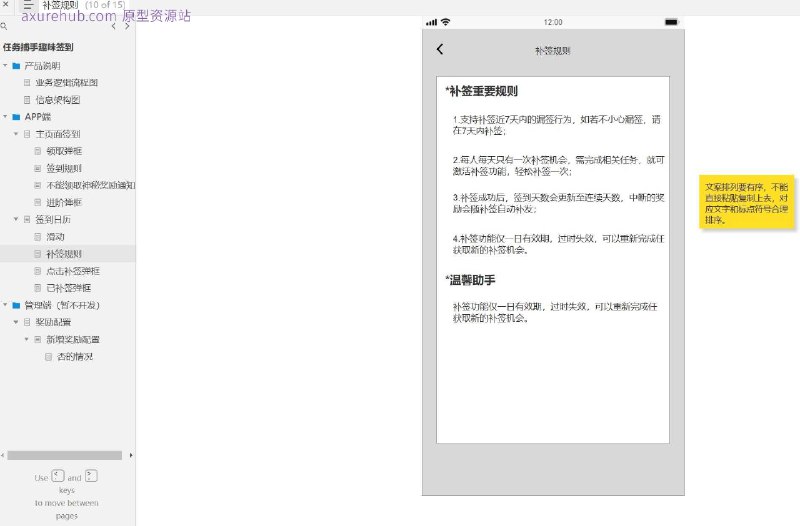Collapse the 主页面签到 tree arrow
800x526 pixels.
[x=16, y=134]
